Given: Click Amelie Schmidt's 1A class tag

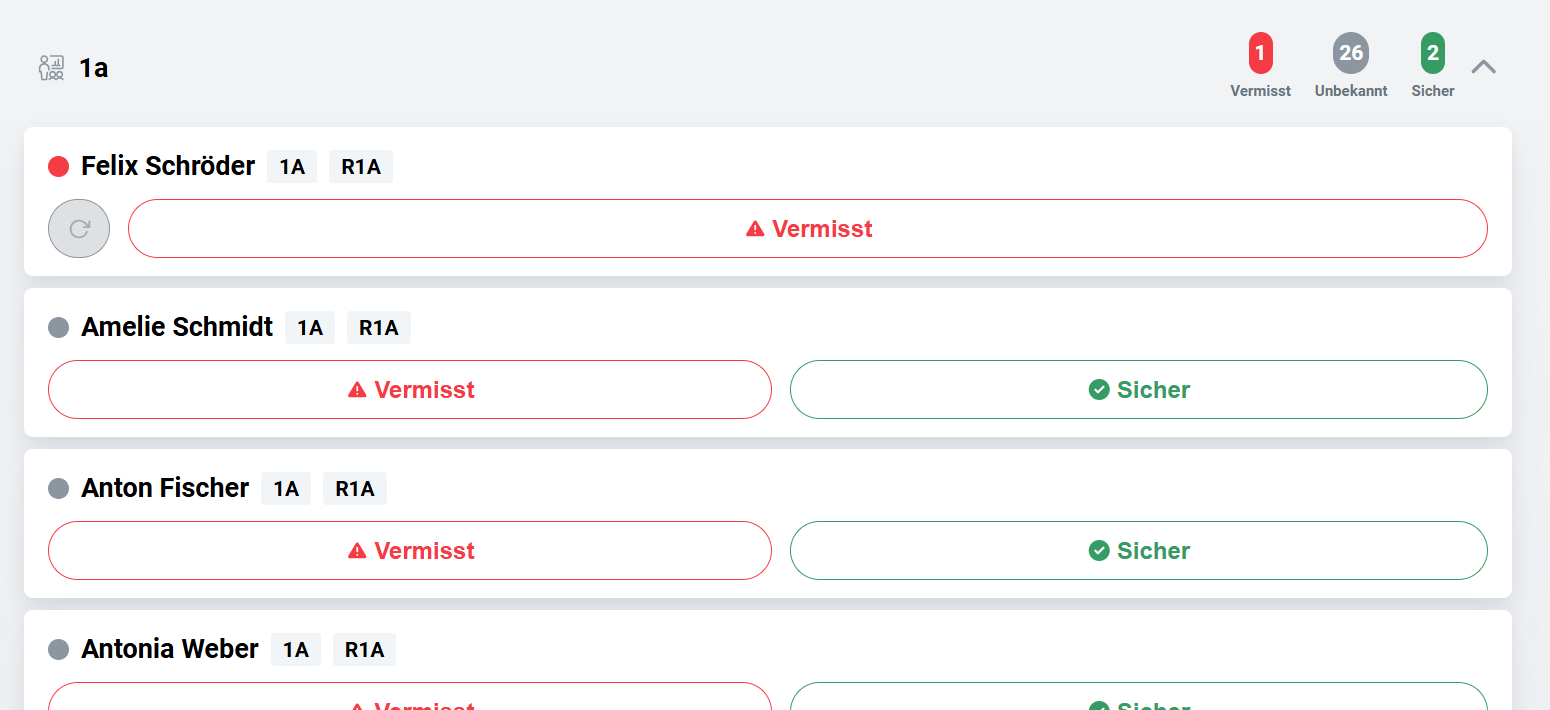Looking at the screenshot, I should click(310, 328).
